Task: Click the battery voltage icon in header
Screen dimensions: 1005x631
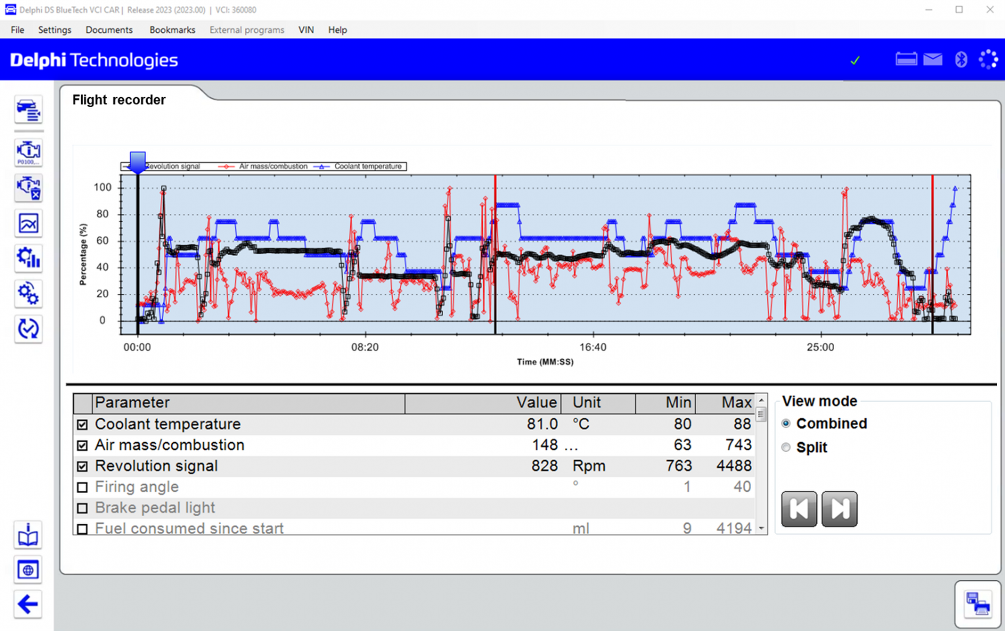Action: 906,60
